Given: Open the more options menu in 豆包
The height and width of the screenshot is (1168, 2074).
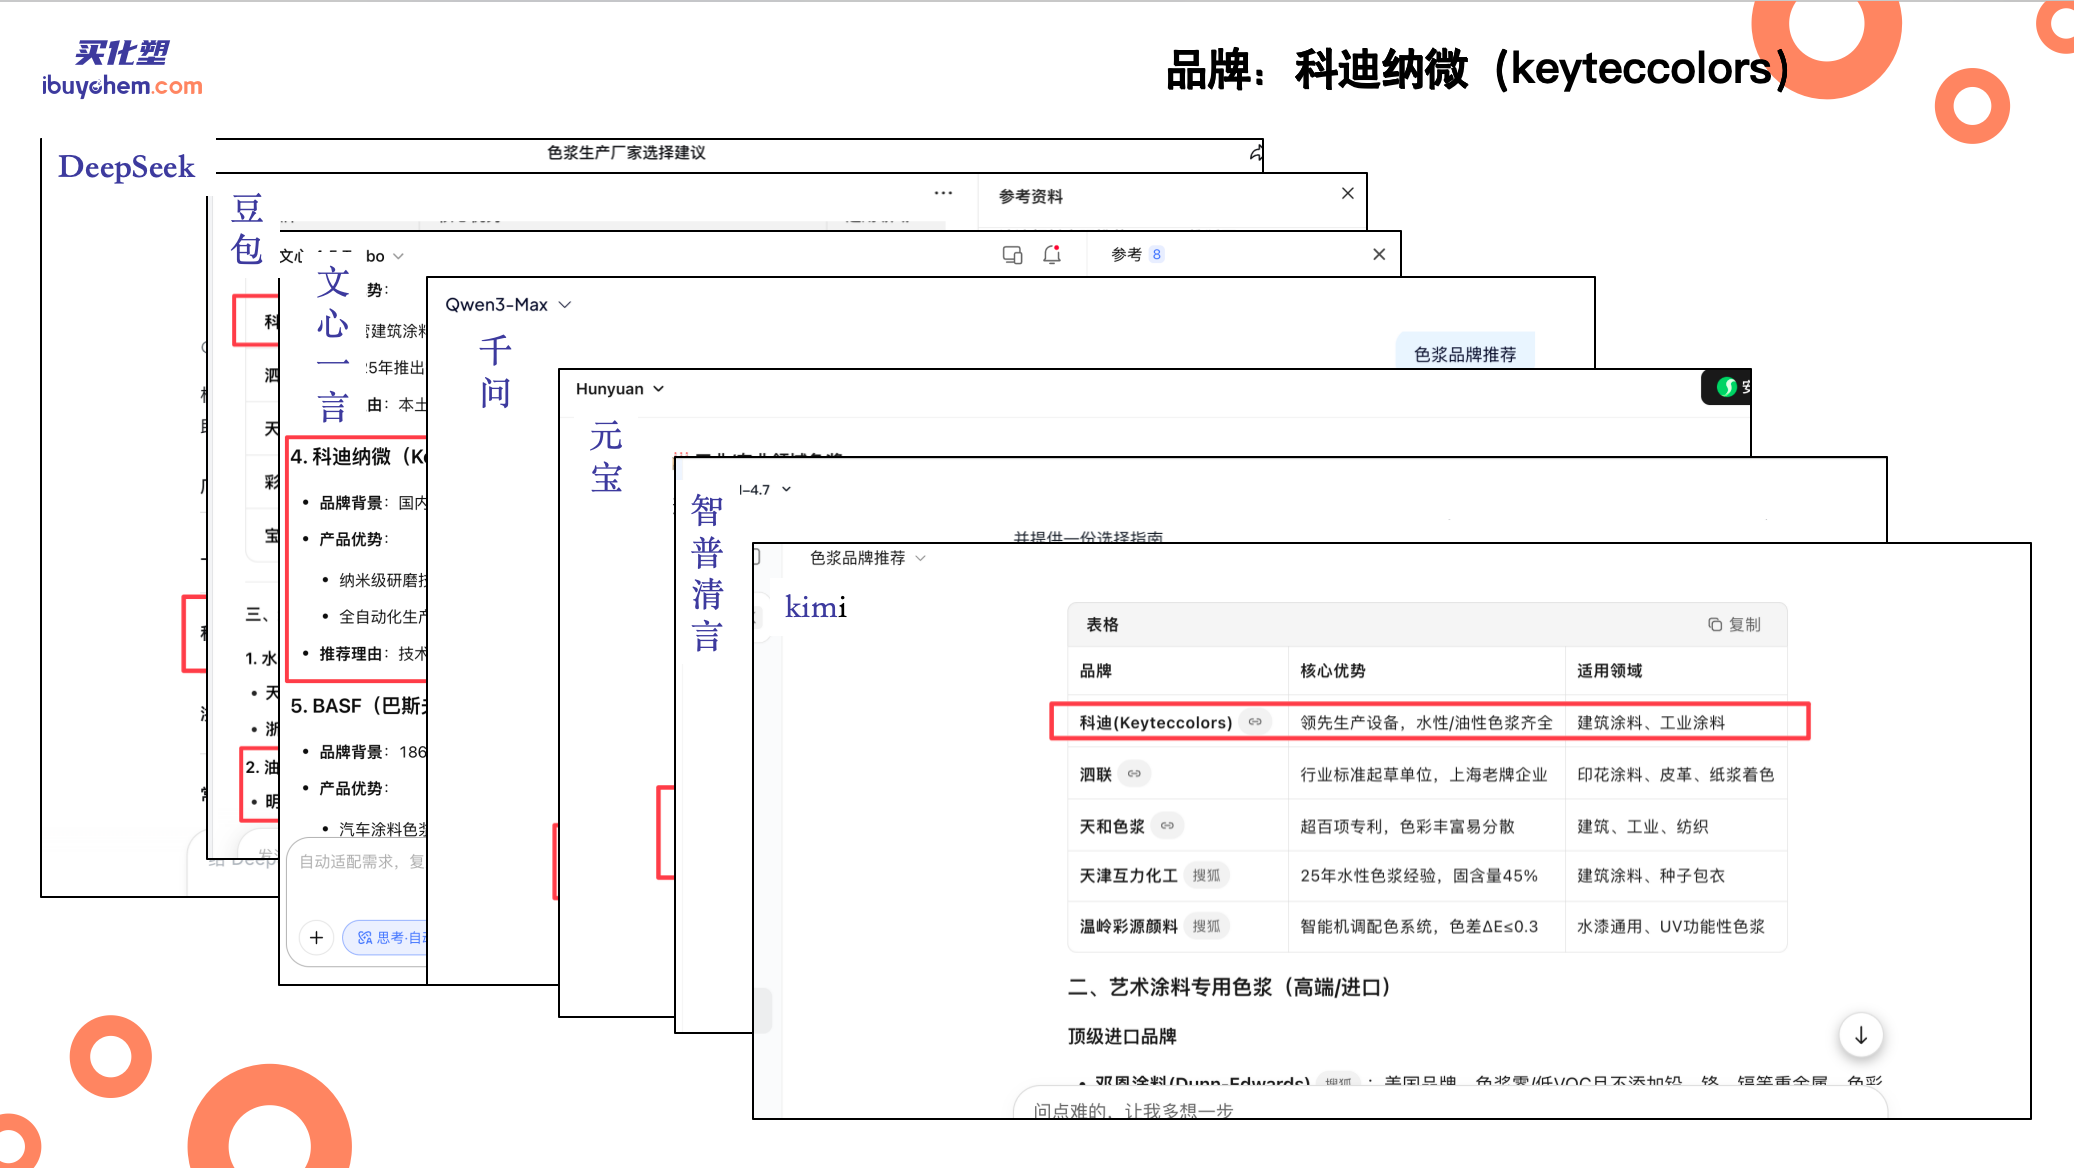Looking at the screenshot, I should pos(943,191).
